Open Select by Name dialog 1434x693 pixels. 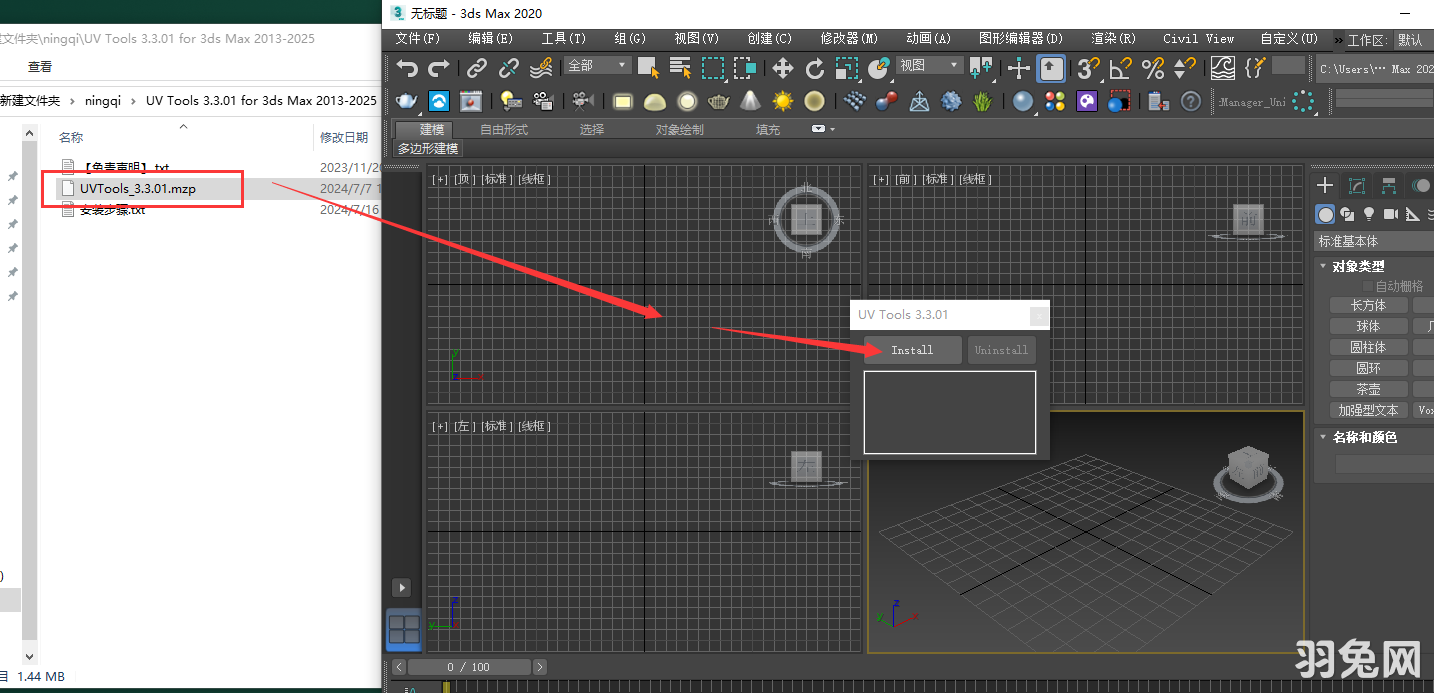[679, 68]
